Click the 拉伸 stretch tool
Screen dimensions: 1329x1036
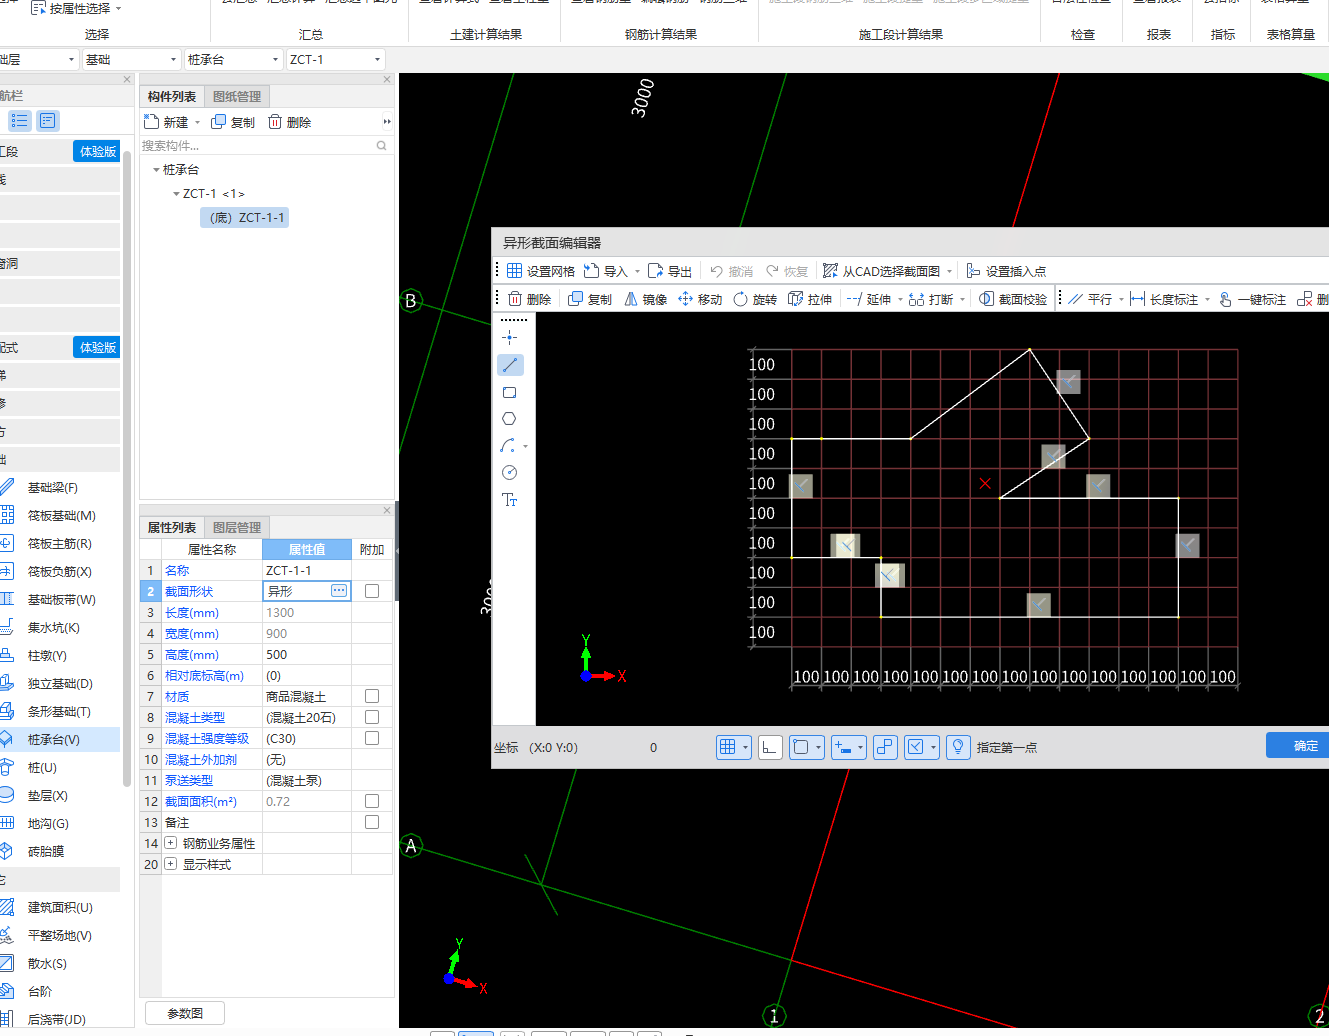pyautogui.click(x=810, y=299)
